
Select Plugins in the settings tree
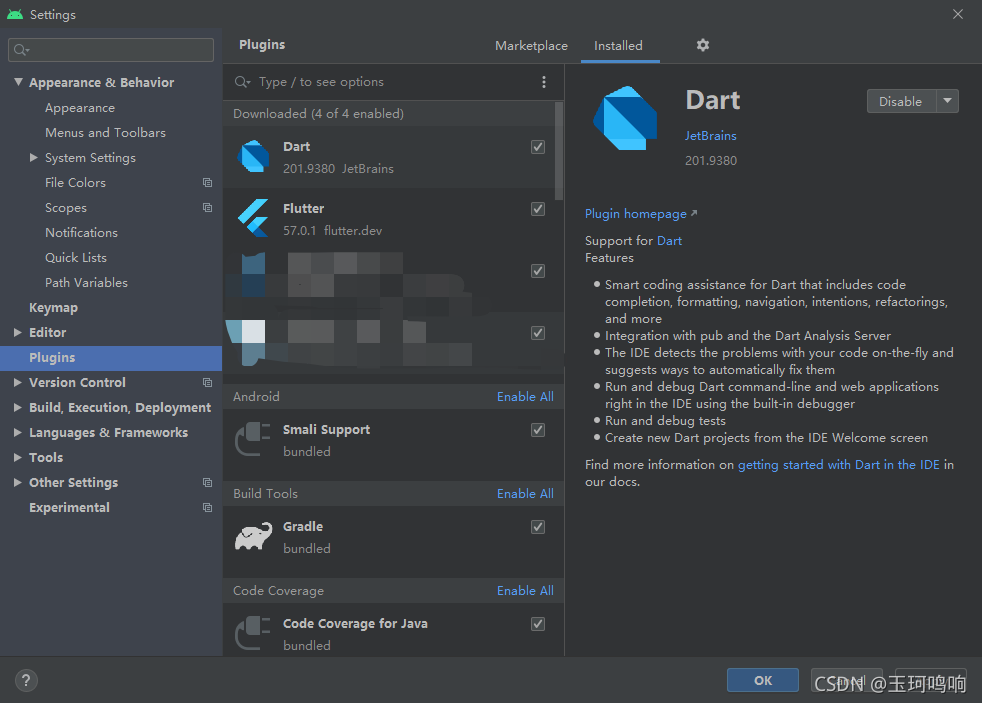pyautogui.click(x=111, y=357)
